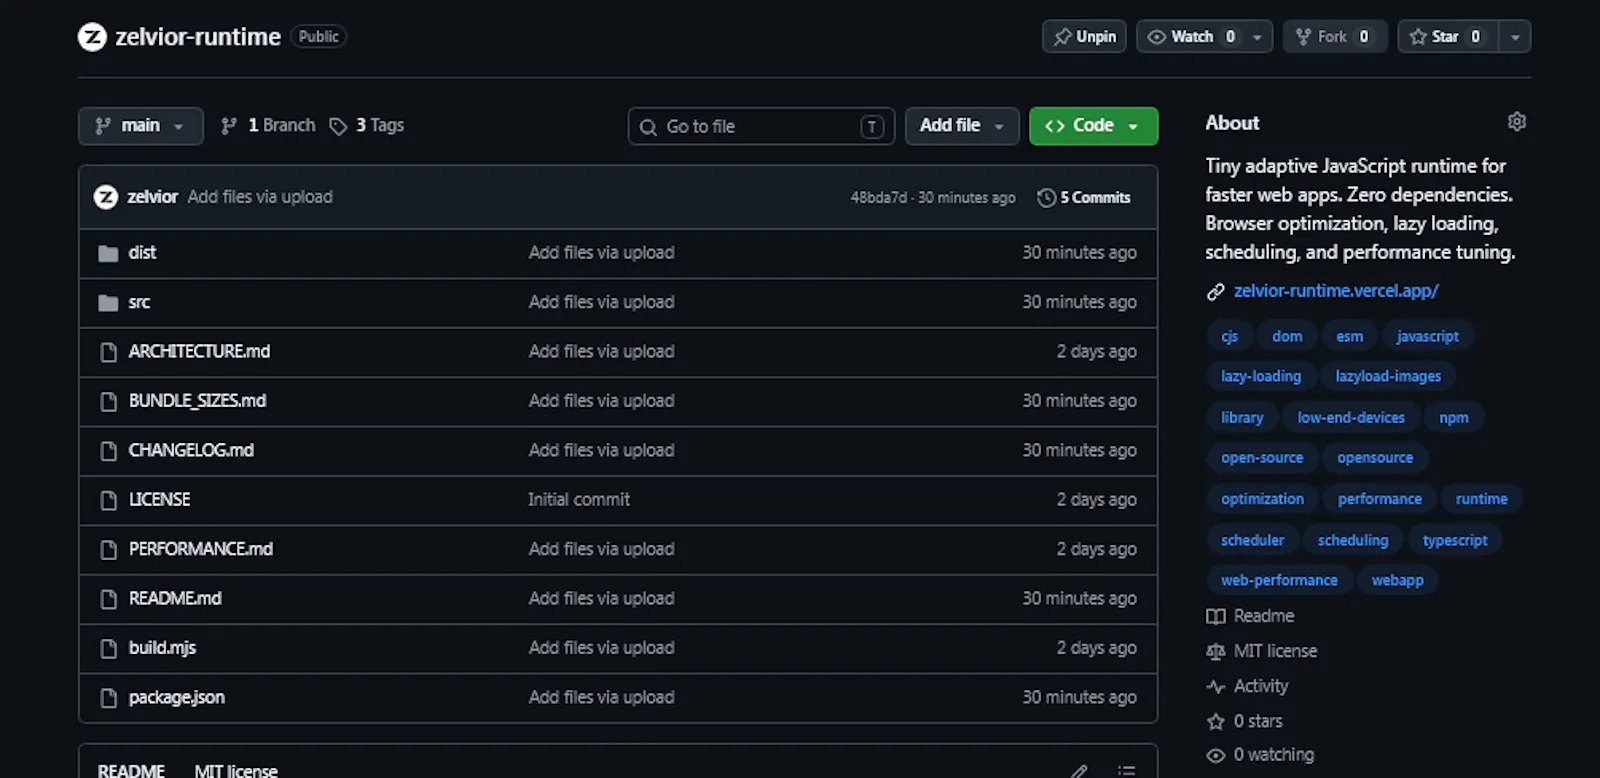Open the main branch selector dropdown
1600x778 pixels.
click(141, 126)
